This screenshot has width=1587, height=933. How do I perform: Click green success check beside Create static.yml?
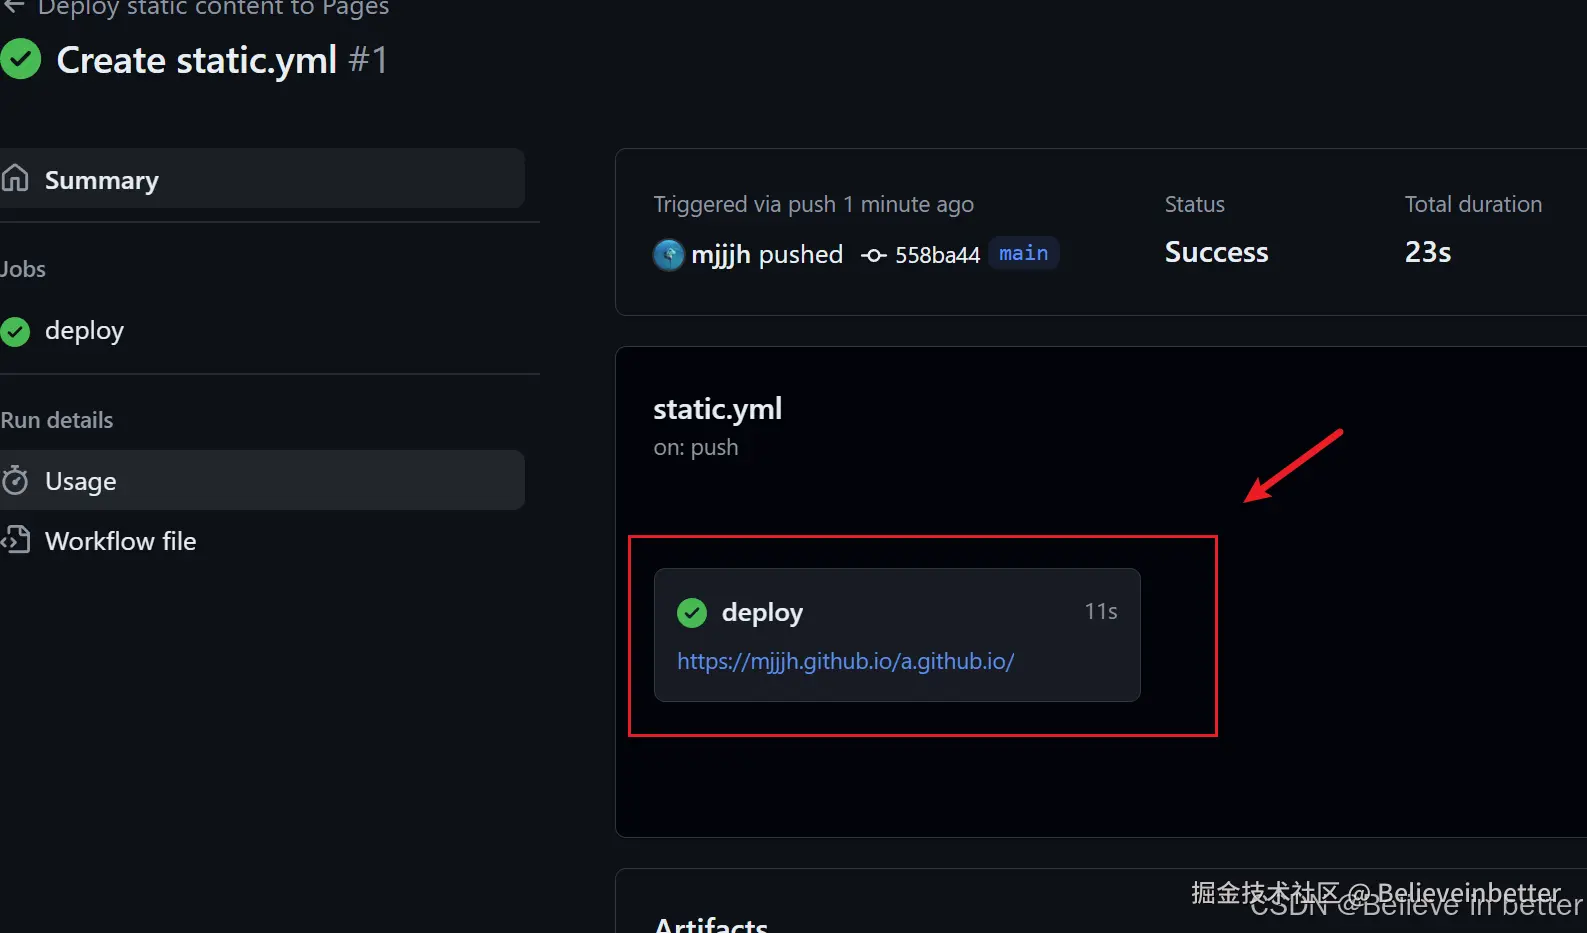tap(20, 59)
